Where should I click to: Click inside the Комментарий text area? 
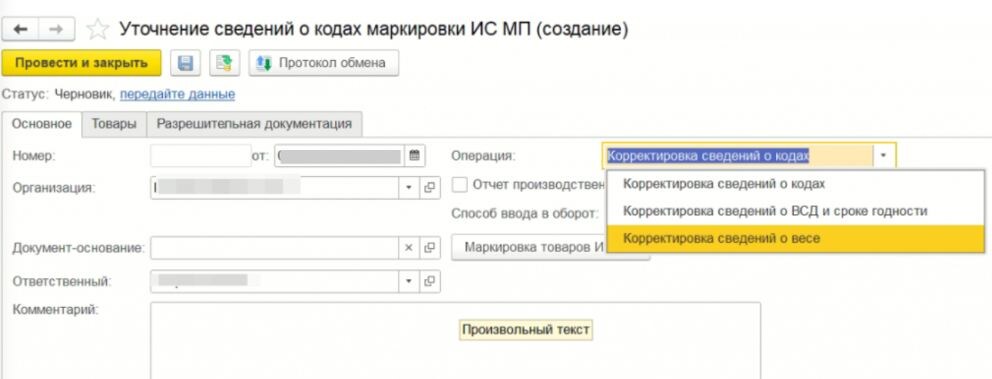[456, 342]
